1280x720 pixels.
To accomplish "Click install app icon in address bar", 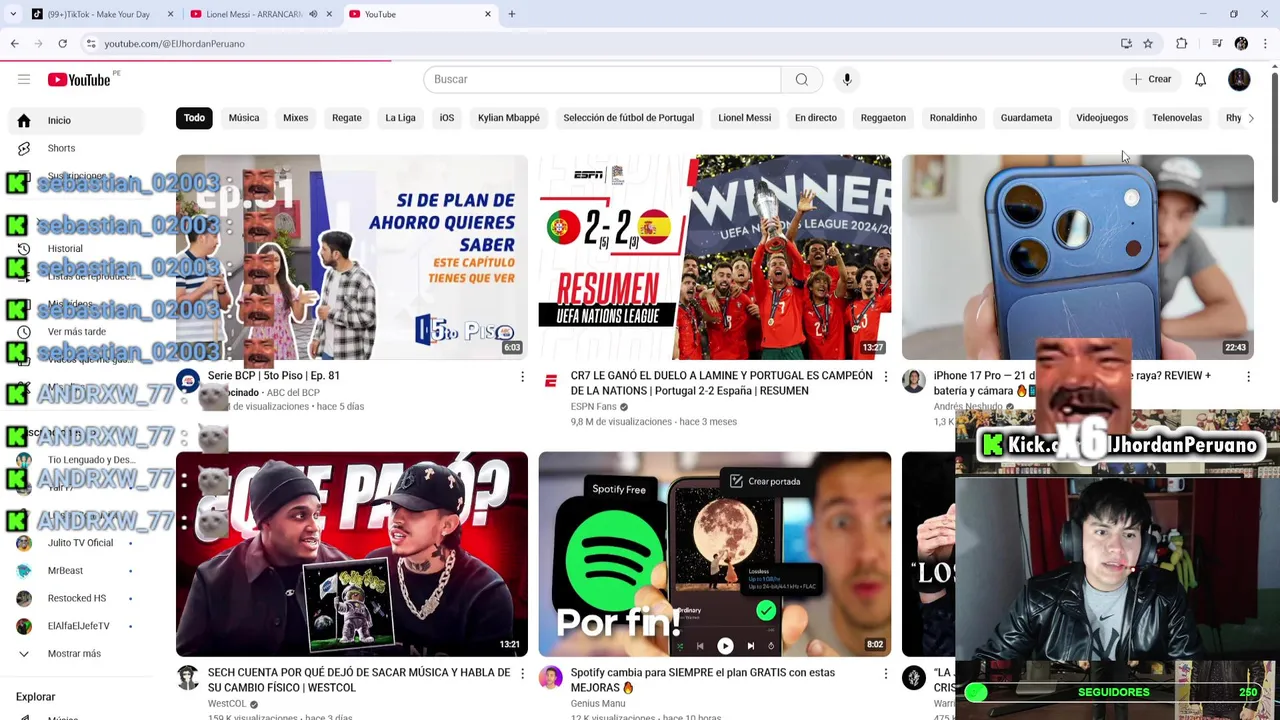I will coord(1126,43).
